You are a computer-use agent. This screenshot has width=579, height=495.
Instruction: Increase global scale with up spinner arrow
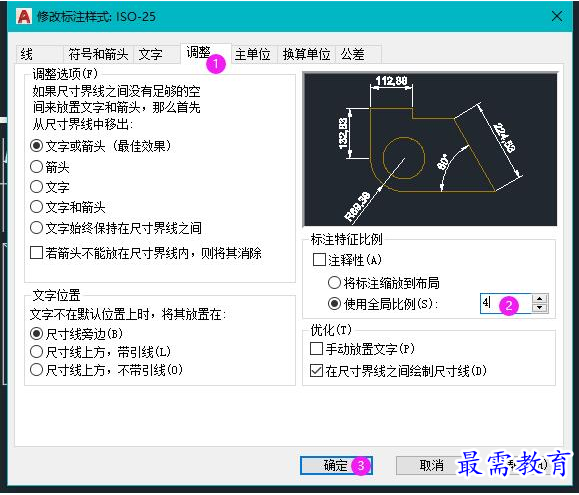coord(540,299)
